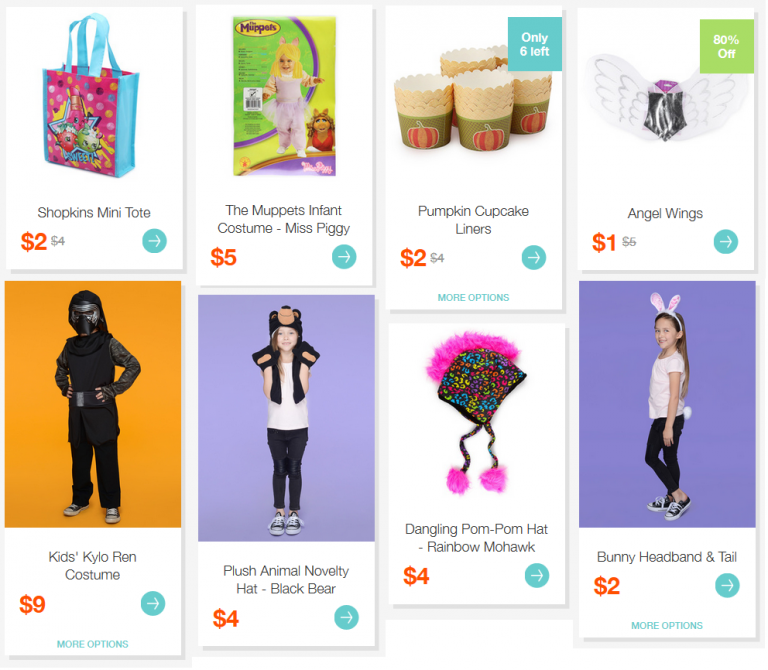Click the Muppets Miss Piggy costume image
This screenshot has width=768, height=670.
click(x=285, y=96)
